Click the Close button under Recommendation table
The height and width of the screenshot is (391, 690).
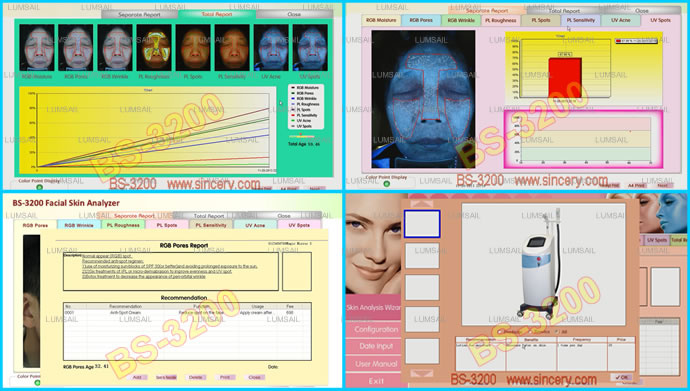pyautogui.click(x=255, y=377)
